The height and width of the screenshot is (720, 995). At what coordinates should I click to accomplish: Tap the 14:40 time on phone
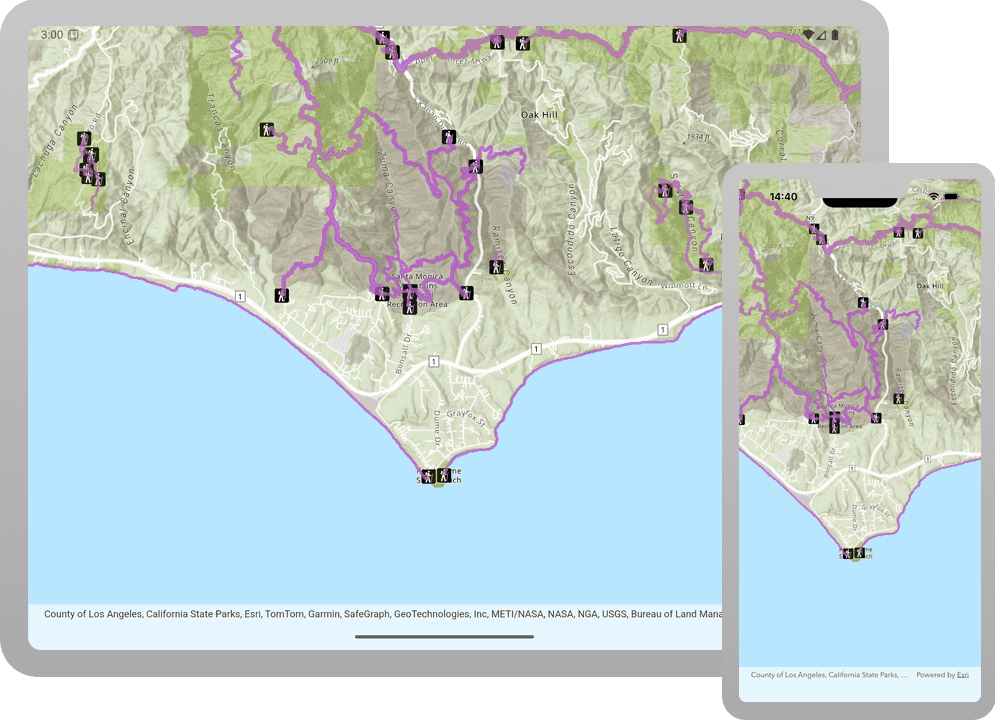click(x=784, y=197)
